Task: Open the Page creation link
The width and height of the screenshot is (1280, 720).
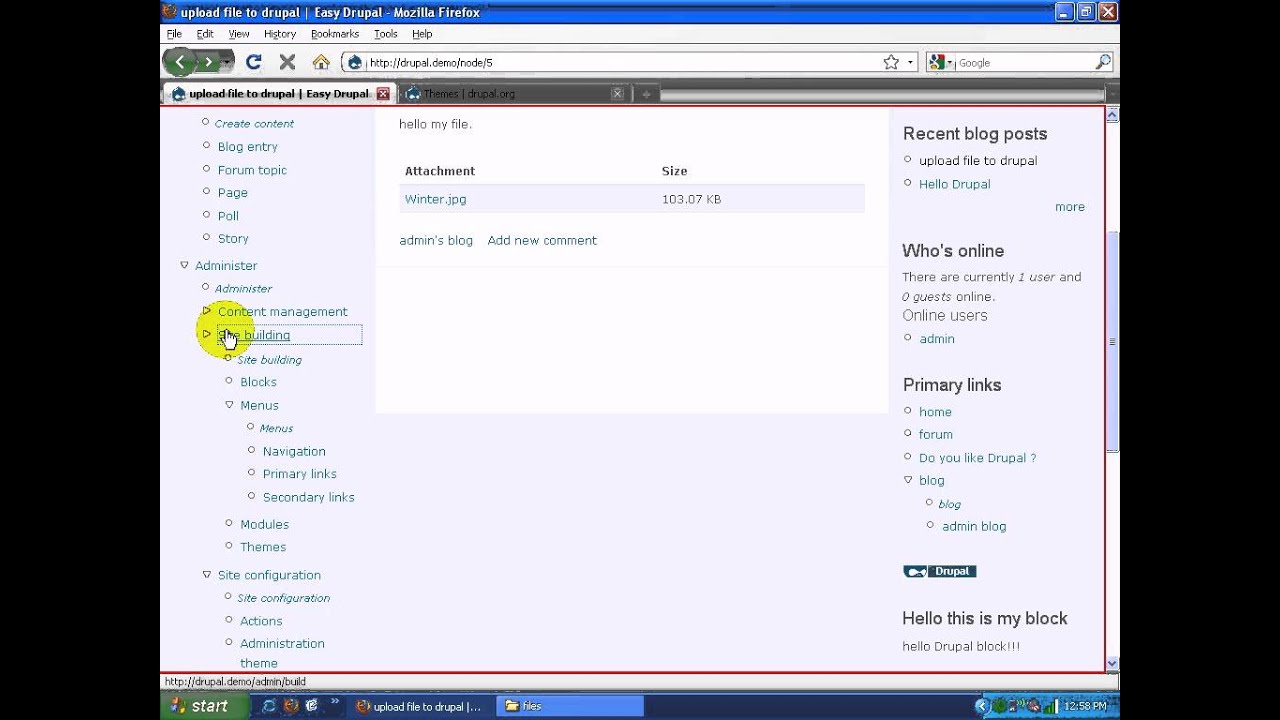Action: (x=232, y=193)
